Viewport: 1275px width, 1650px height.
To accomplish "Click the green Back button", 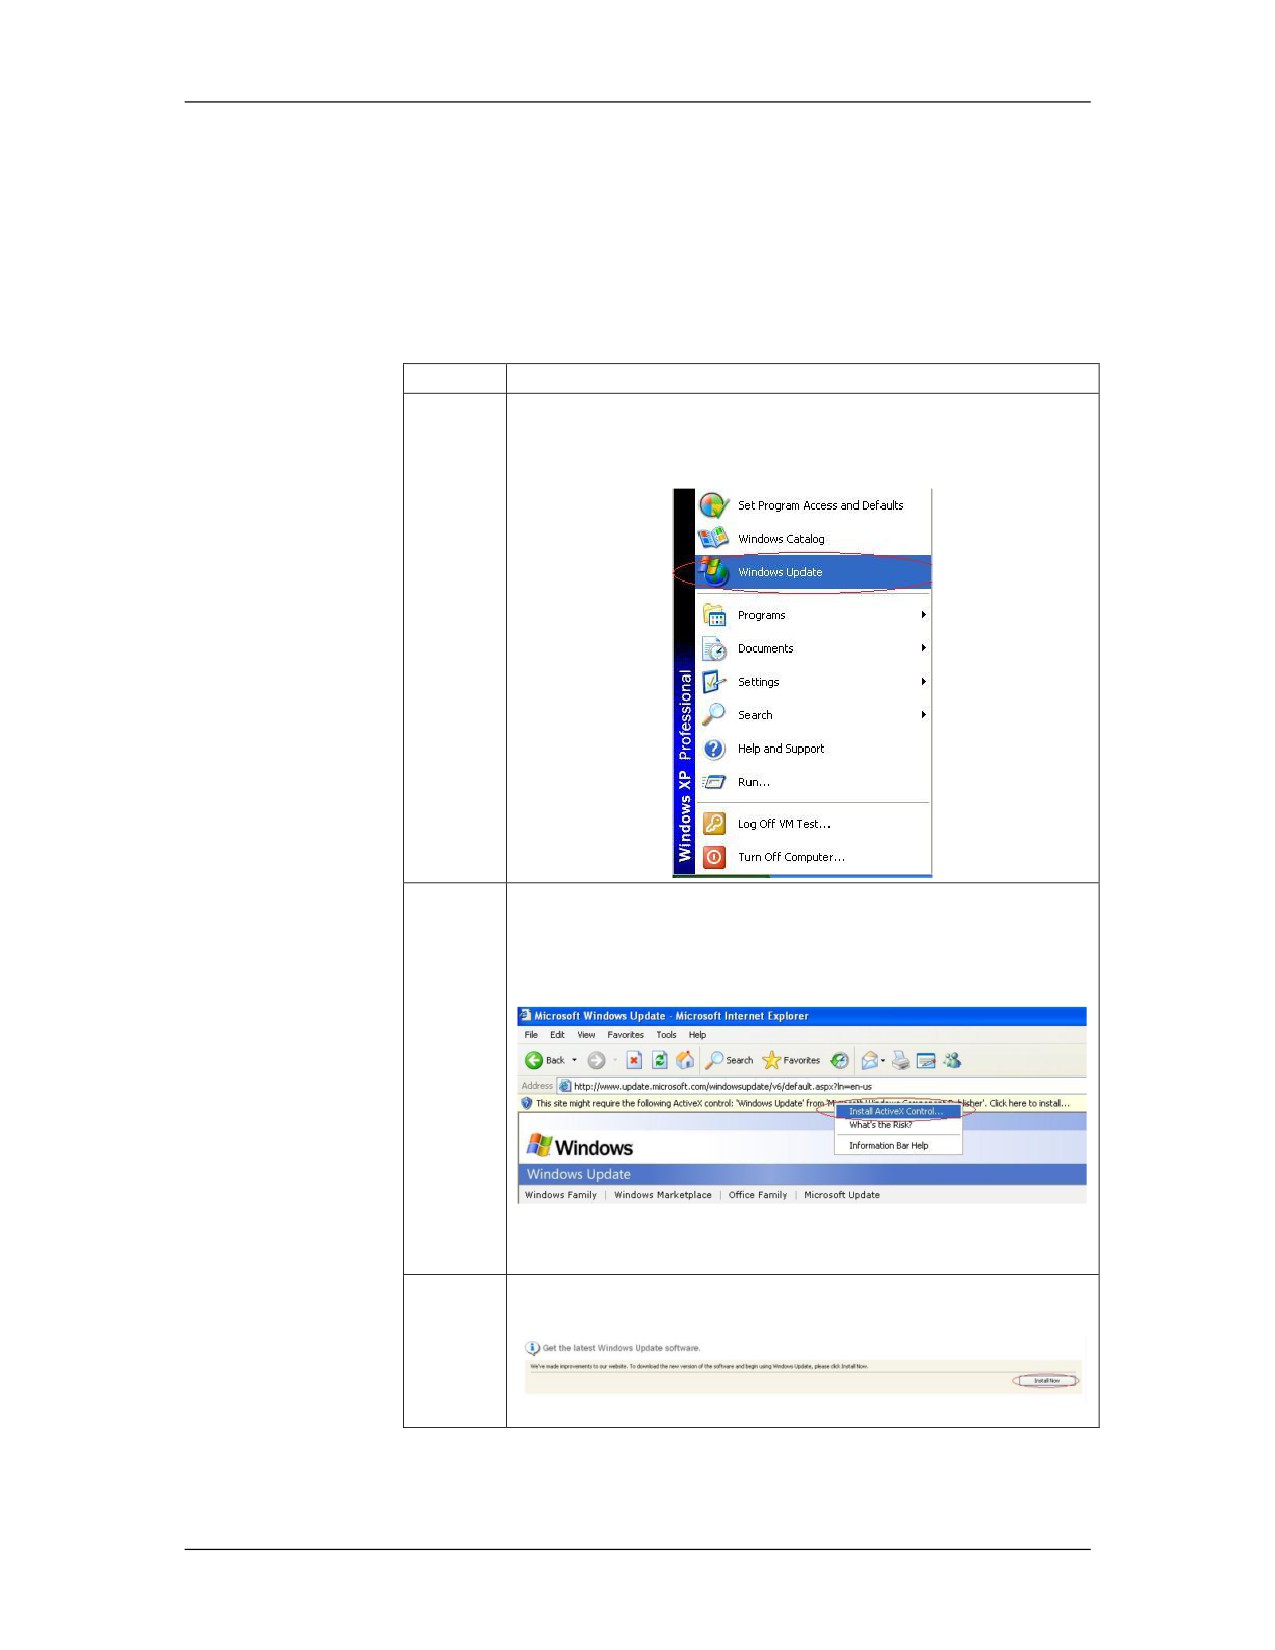I will tap(545, 1060).
